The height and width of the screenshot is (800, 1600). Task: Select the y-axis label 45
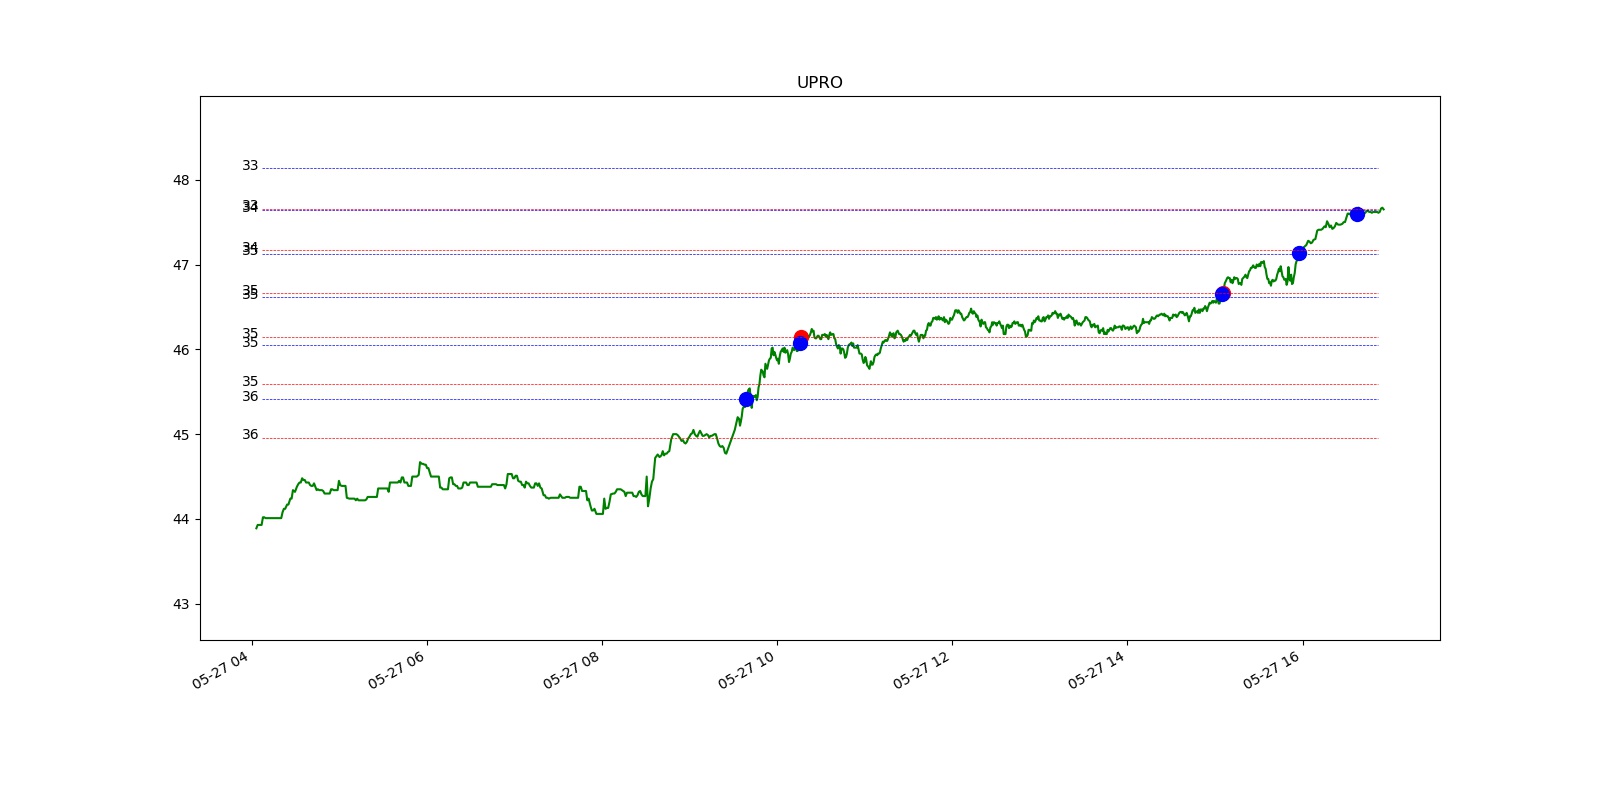tap(181, 435)
